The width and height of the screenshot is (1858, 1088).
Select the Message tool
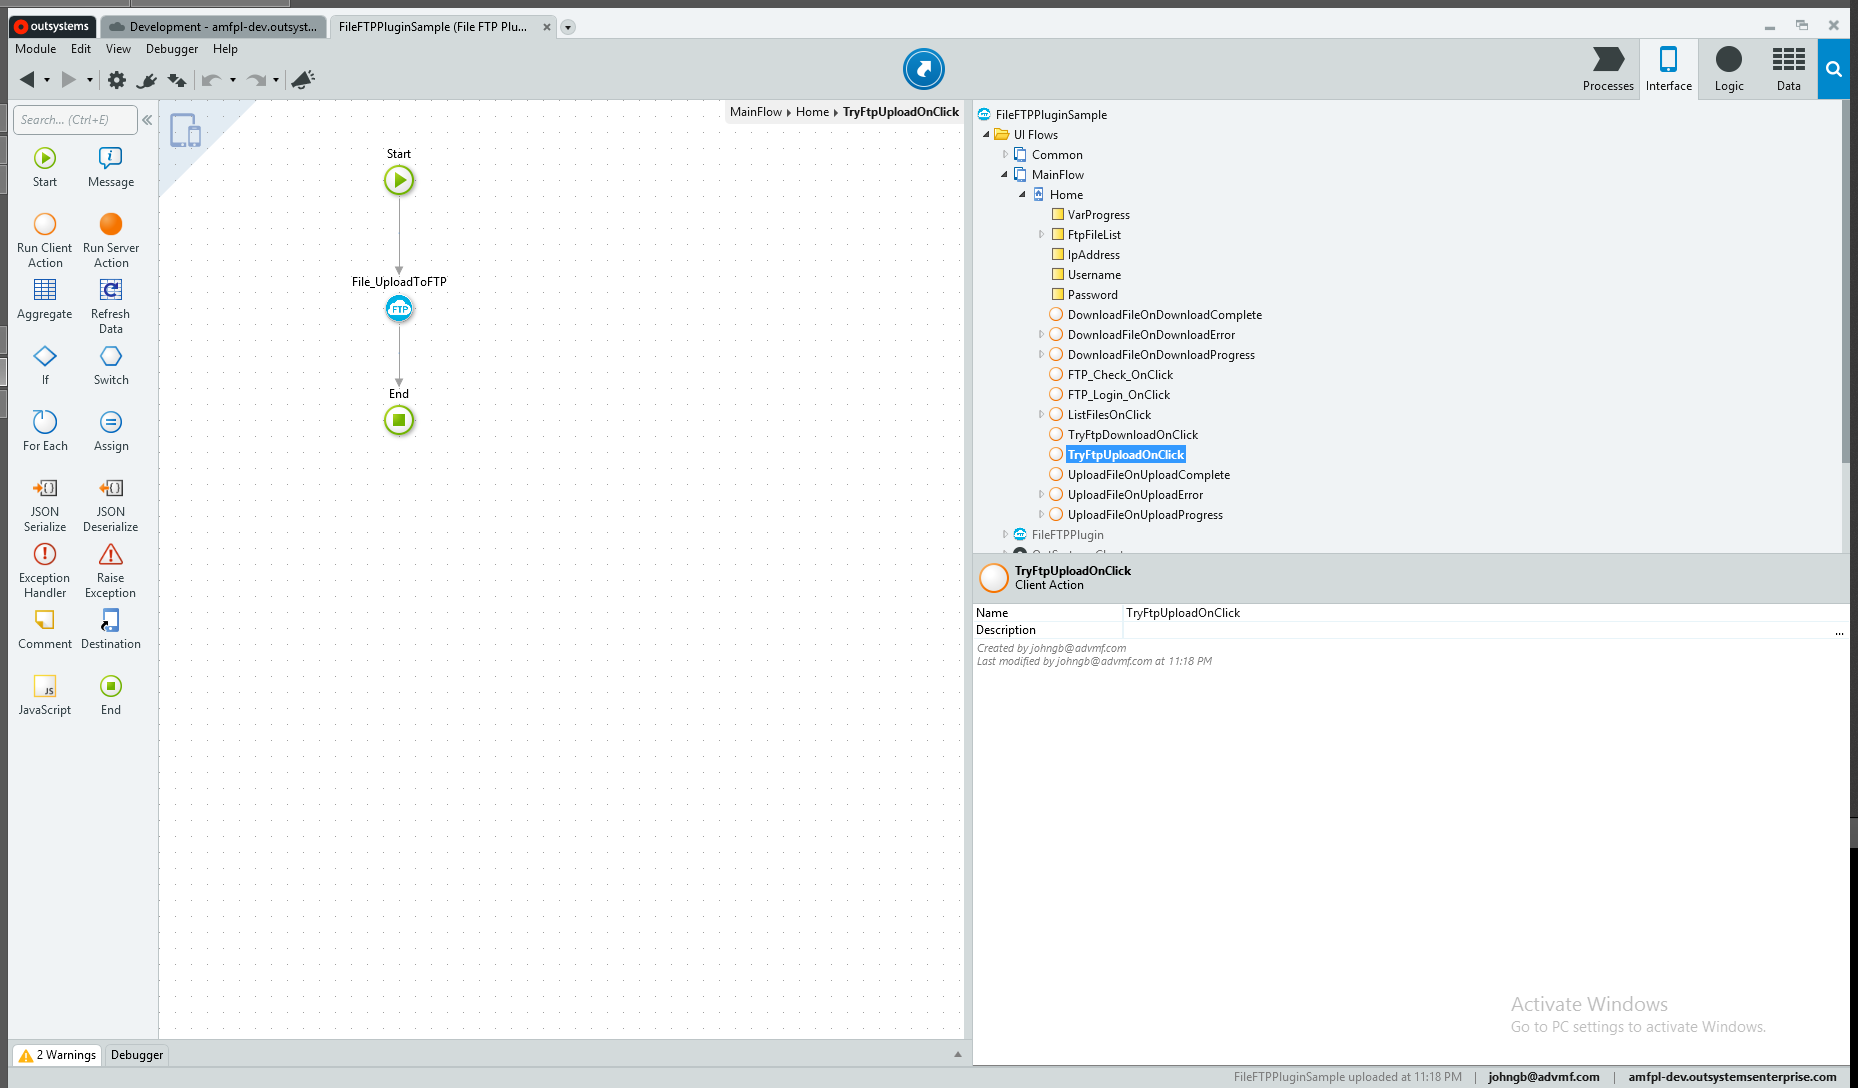(111, 167)
